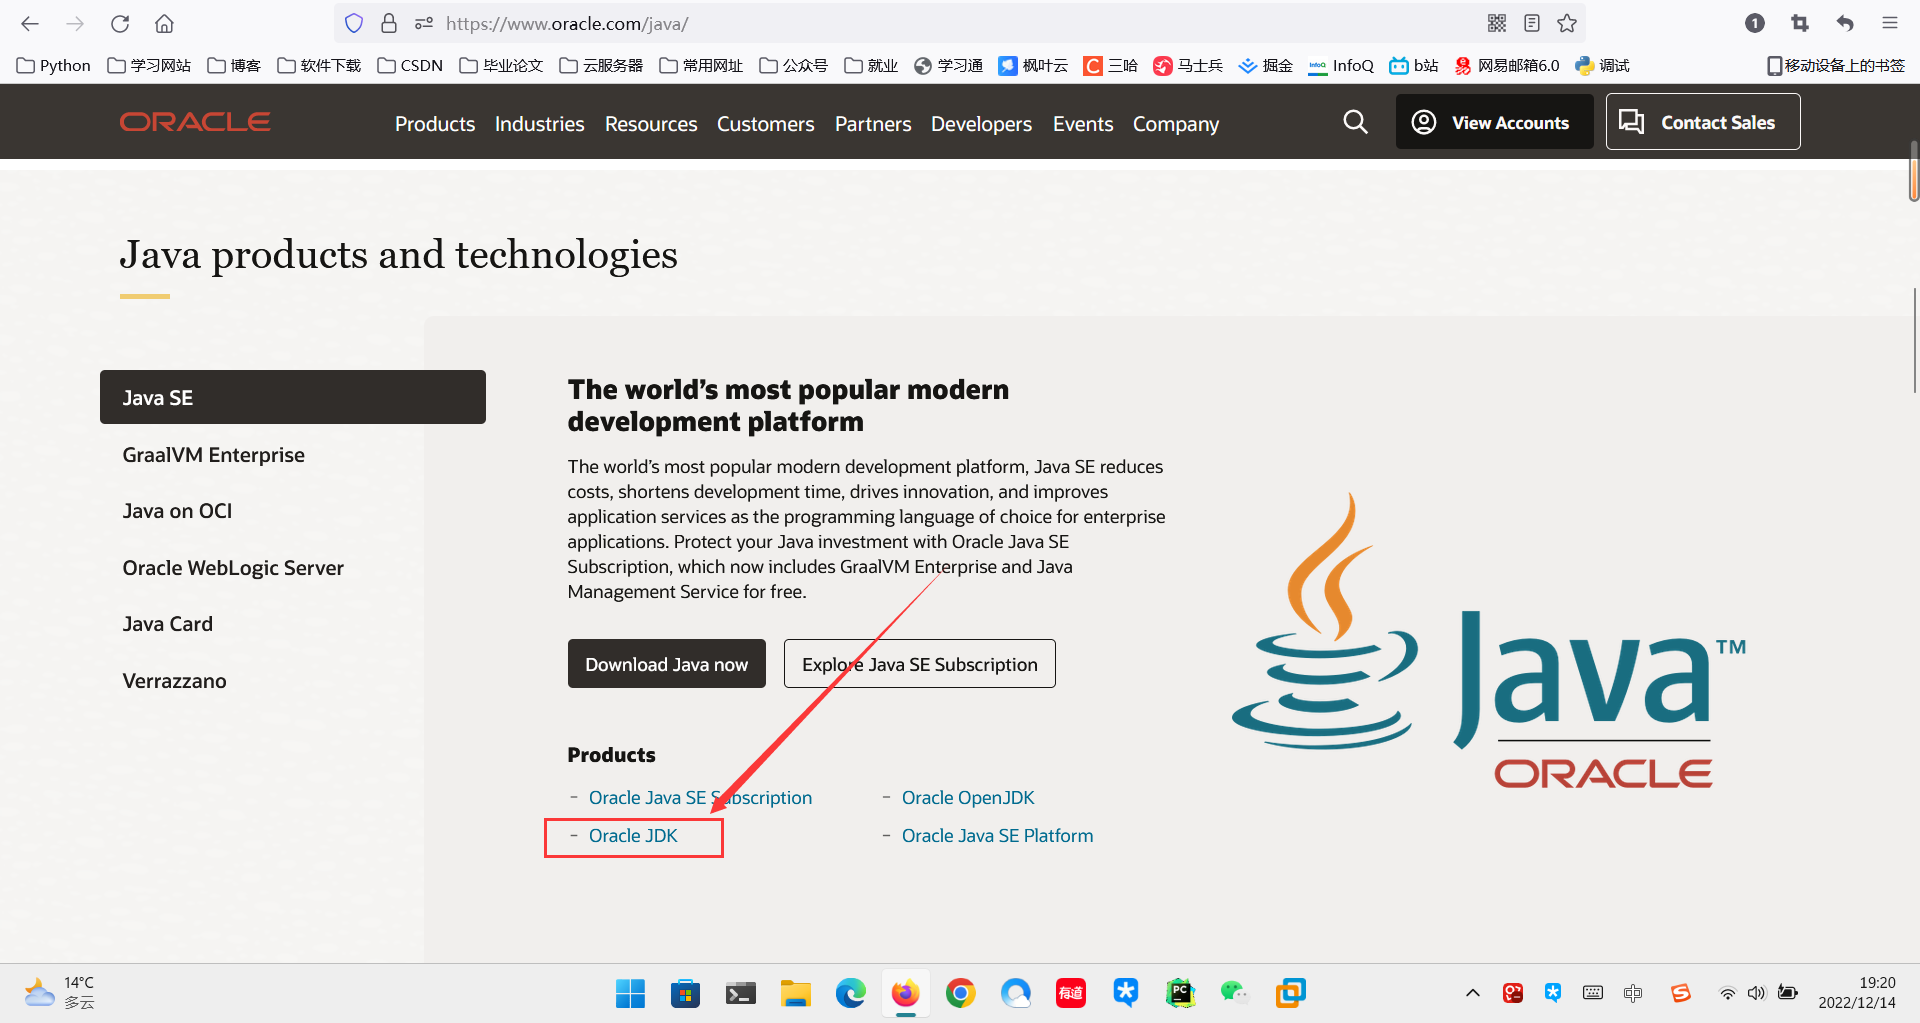The image size is (1920, 1023).
Task: Click the undo arrow toolbar icon
Action: [1845, 23]
